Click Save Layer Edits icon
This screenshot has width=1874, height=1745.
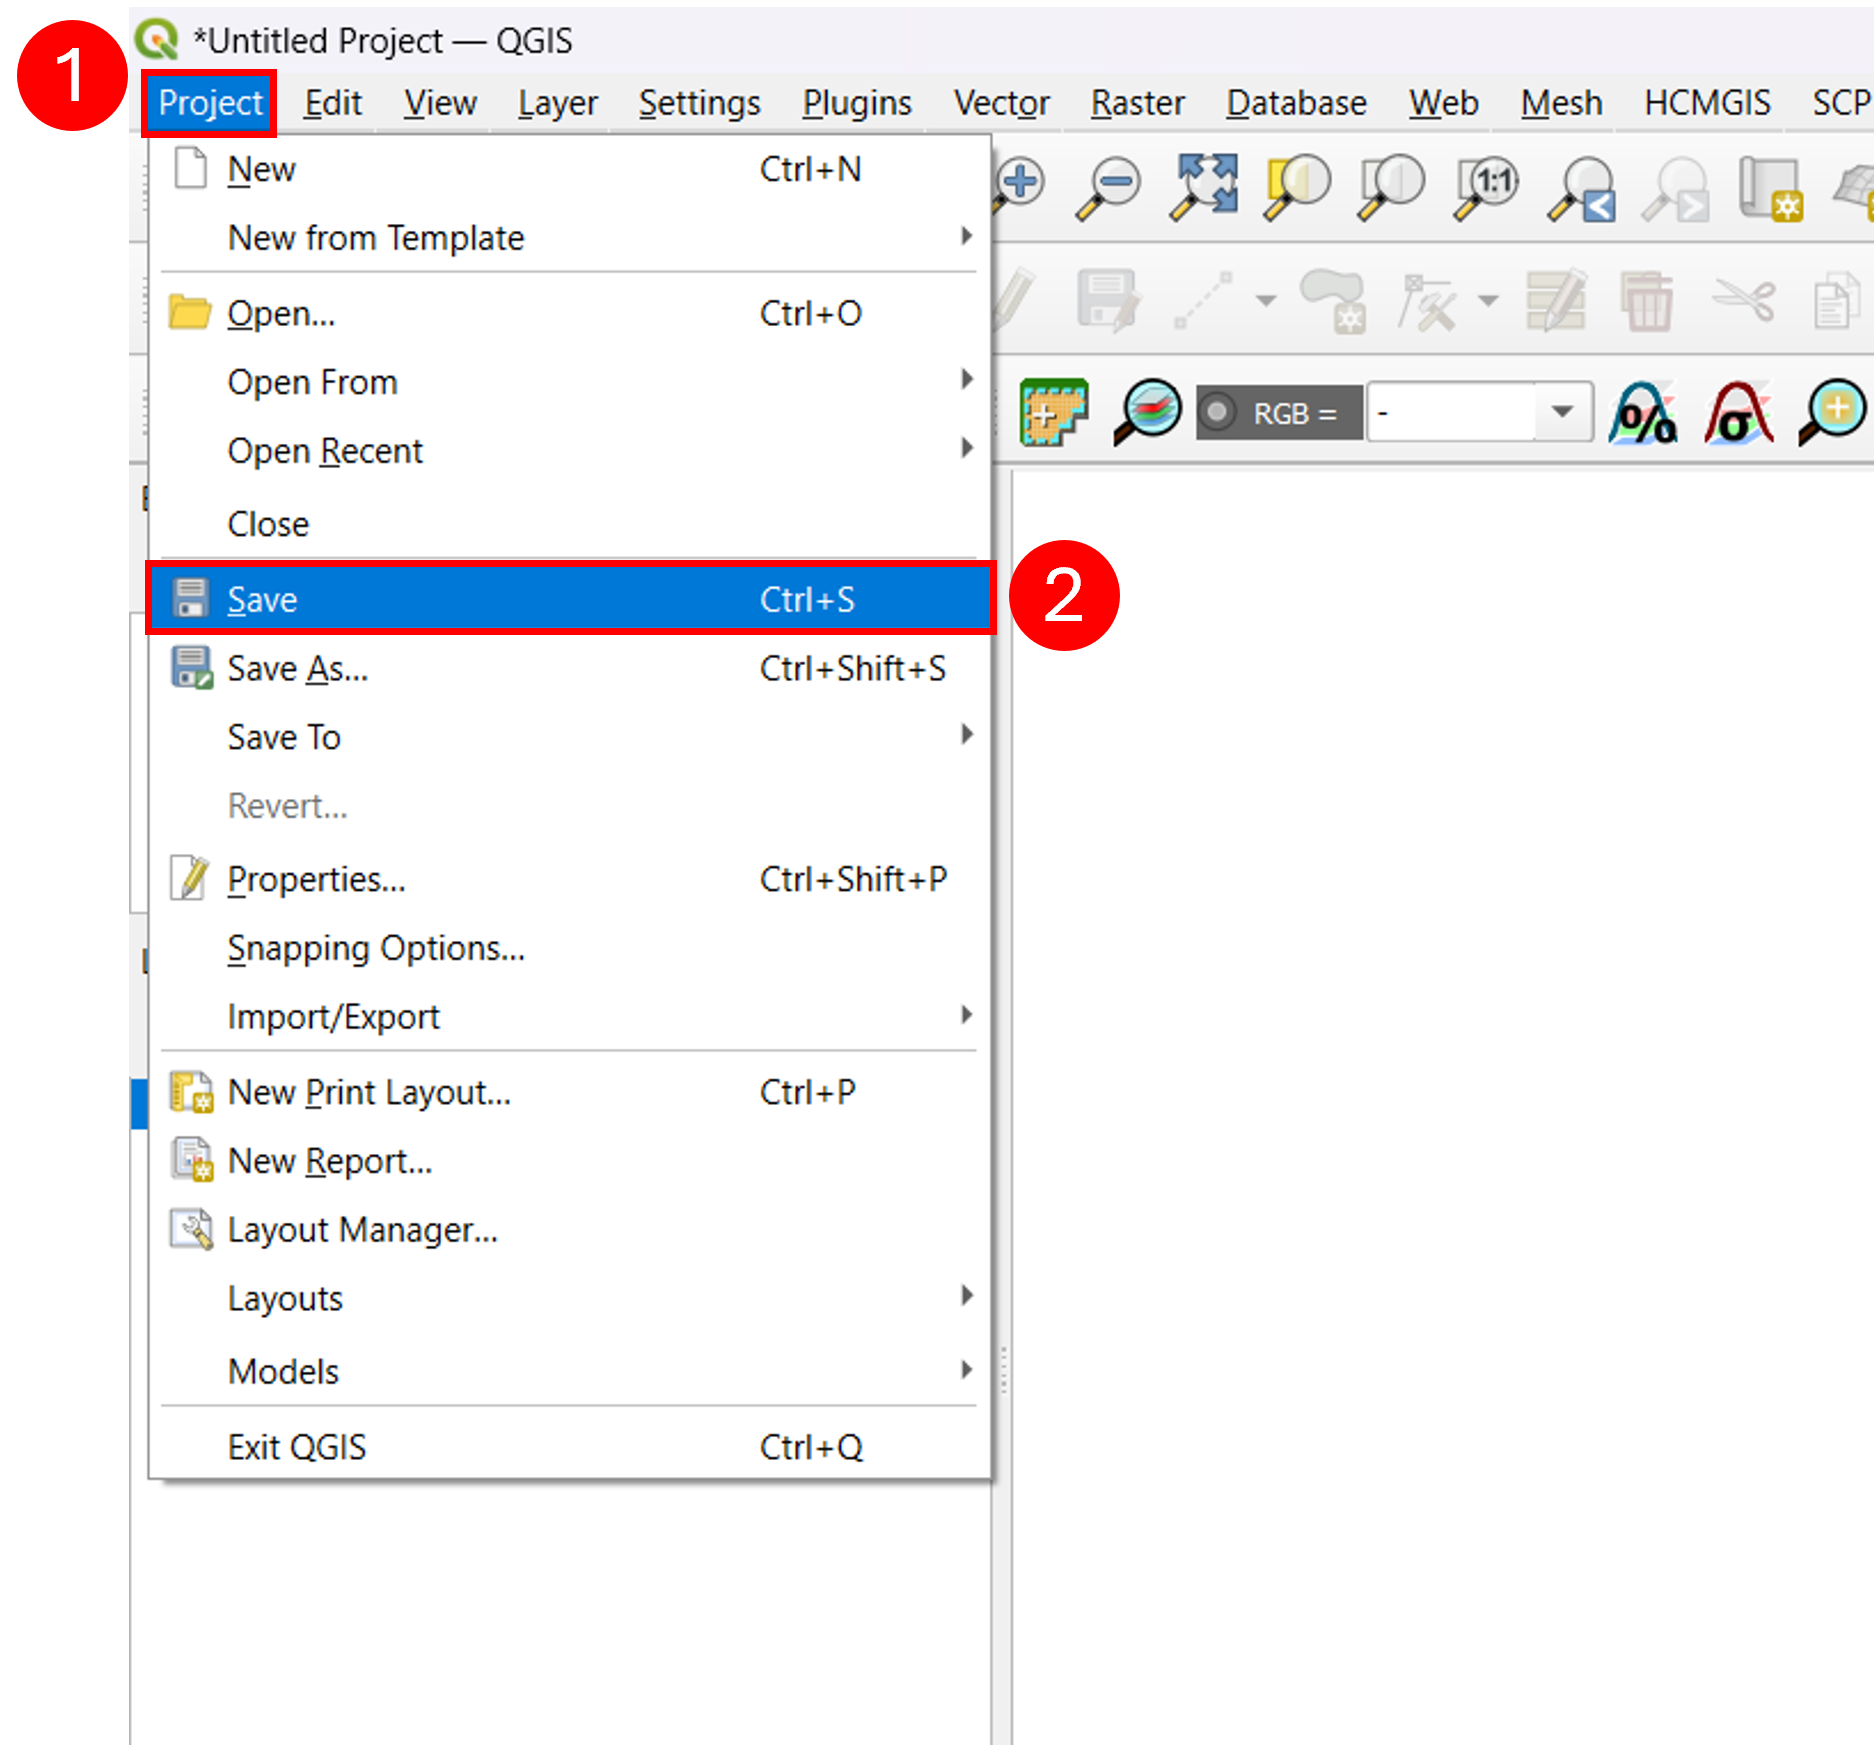click(x=1107, y=299)
